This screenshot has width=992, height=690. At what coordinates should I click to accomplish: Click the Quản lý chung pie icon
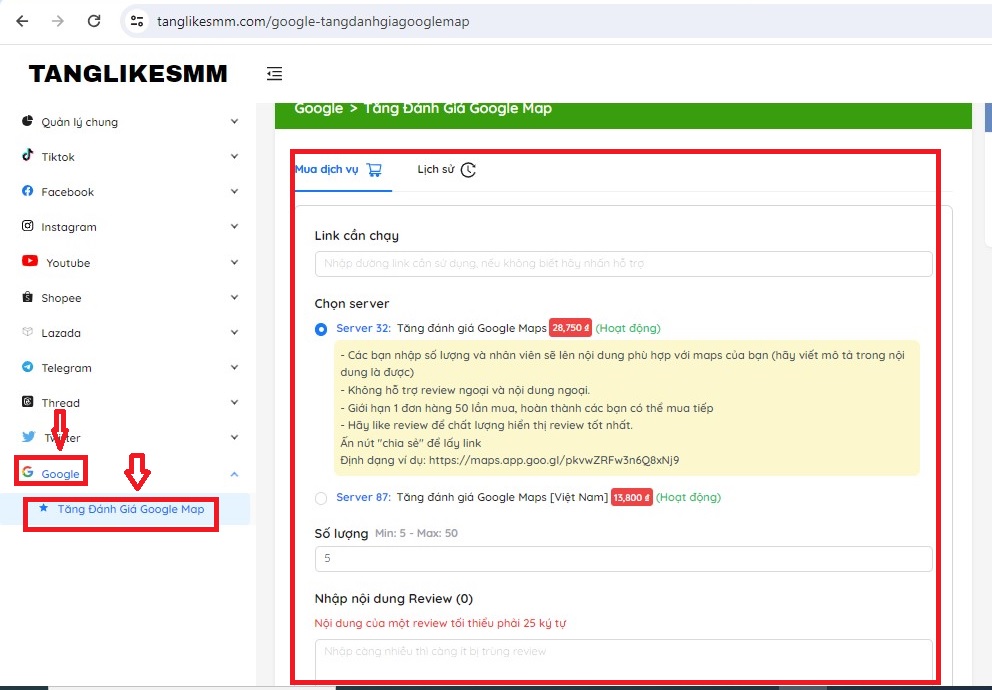tap(27, 121)
